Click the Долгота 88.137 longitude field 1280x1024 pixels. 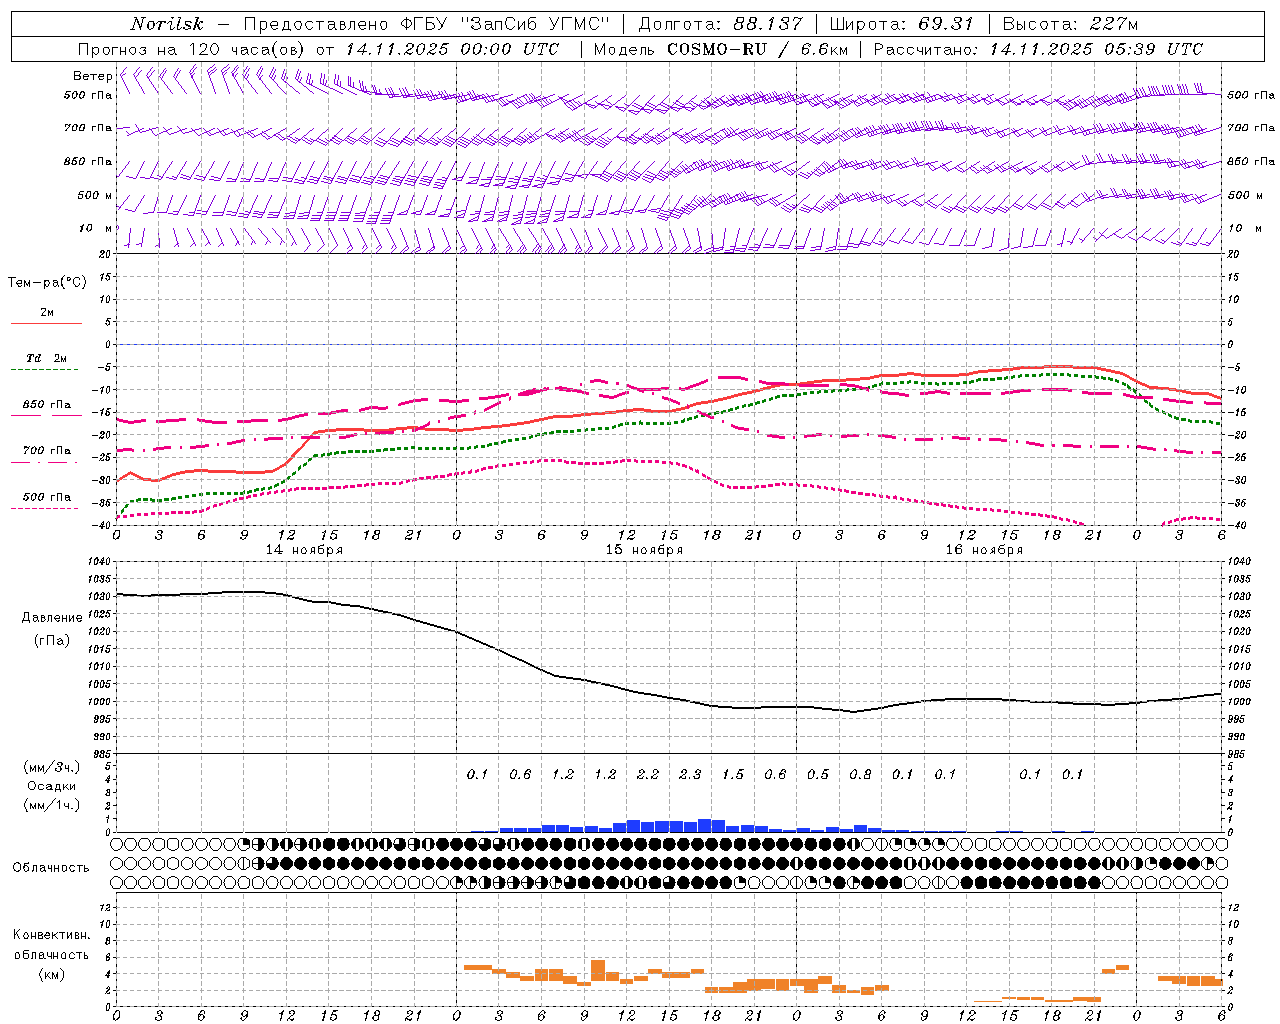[x=719, y=24]
